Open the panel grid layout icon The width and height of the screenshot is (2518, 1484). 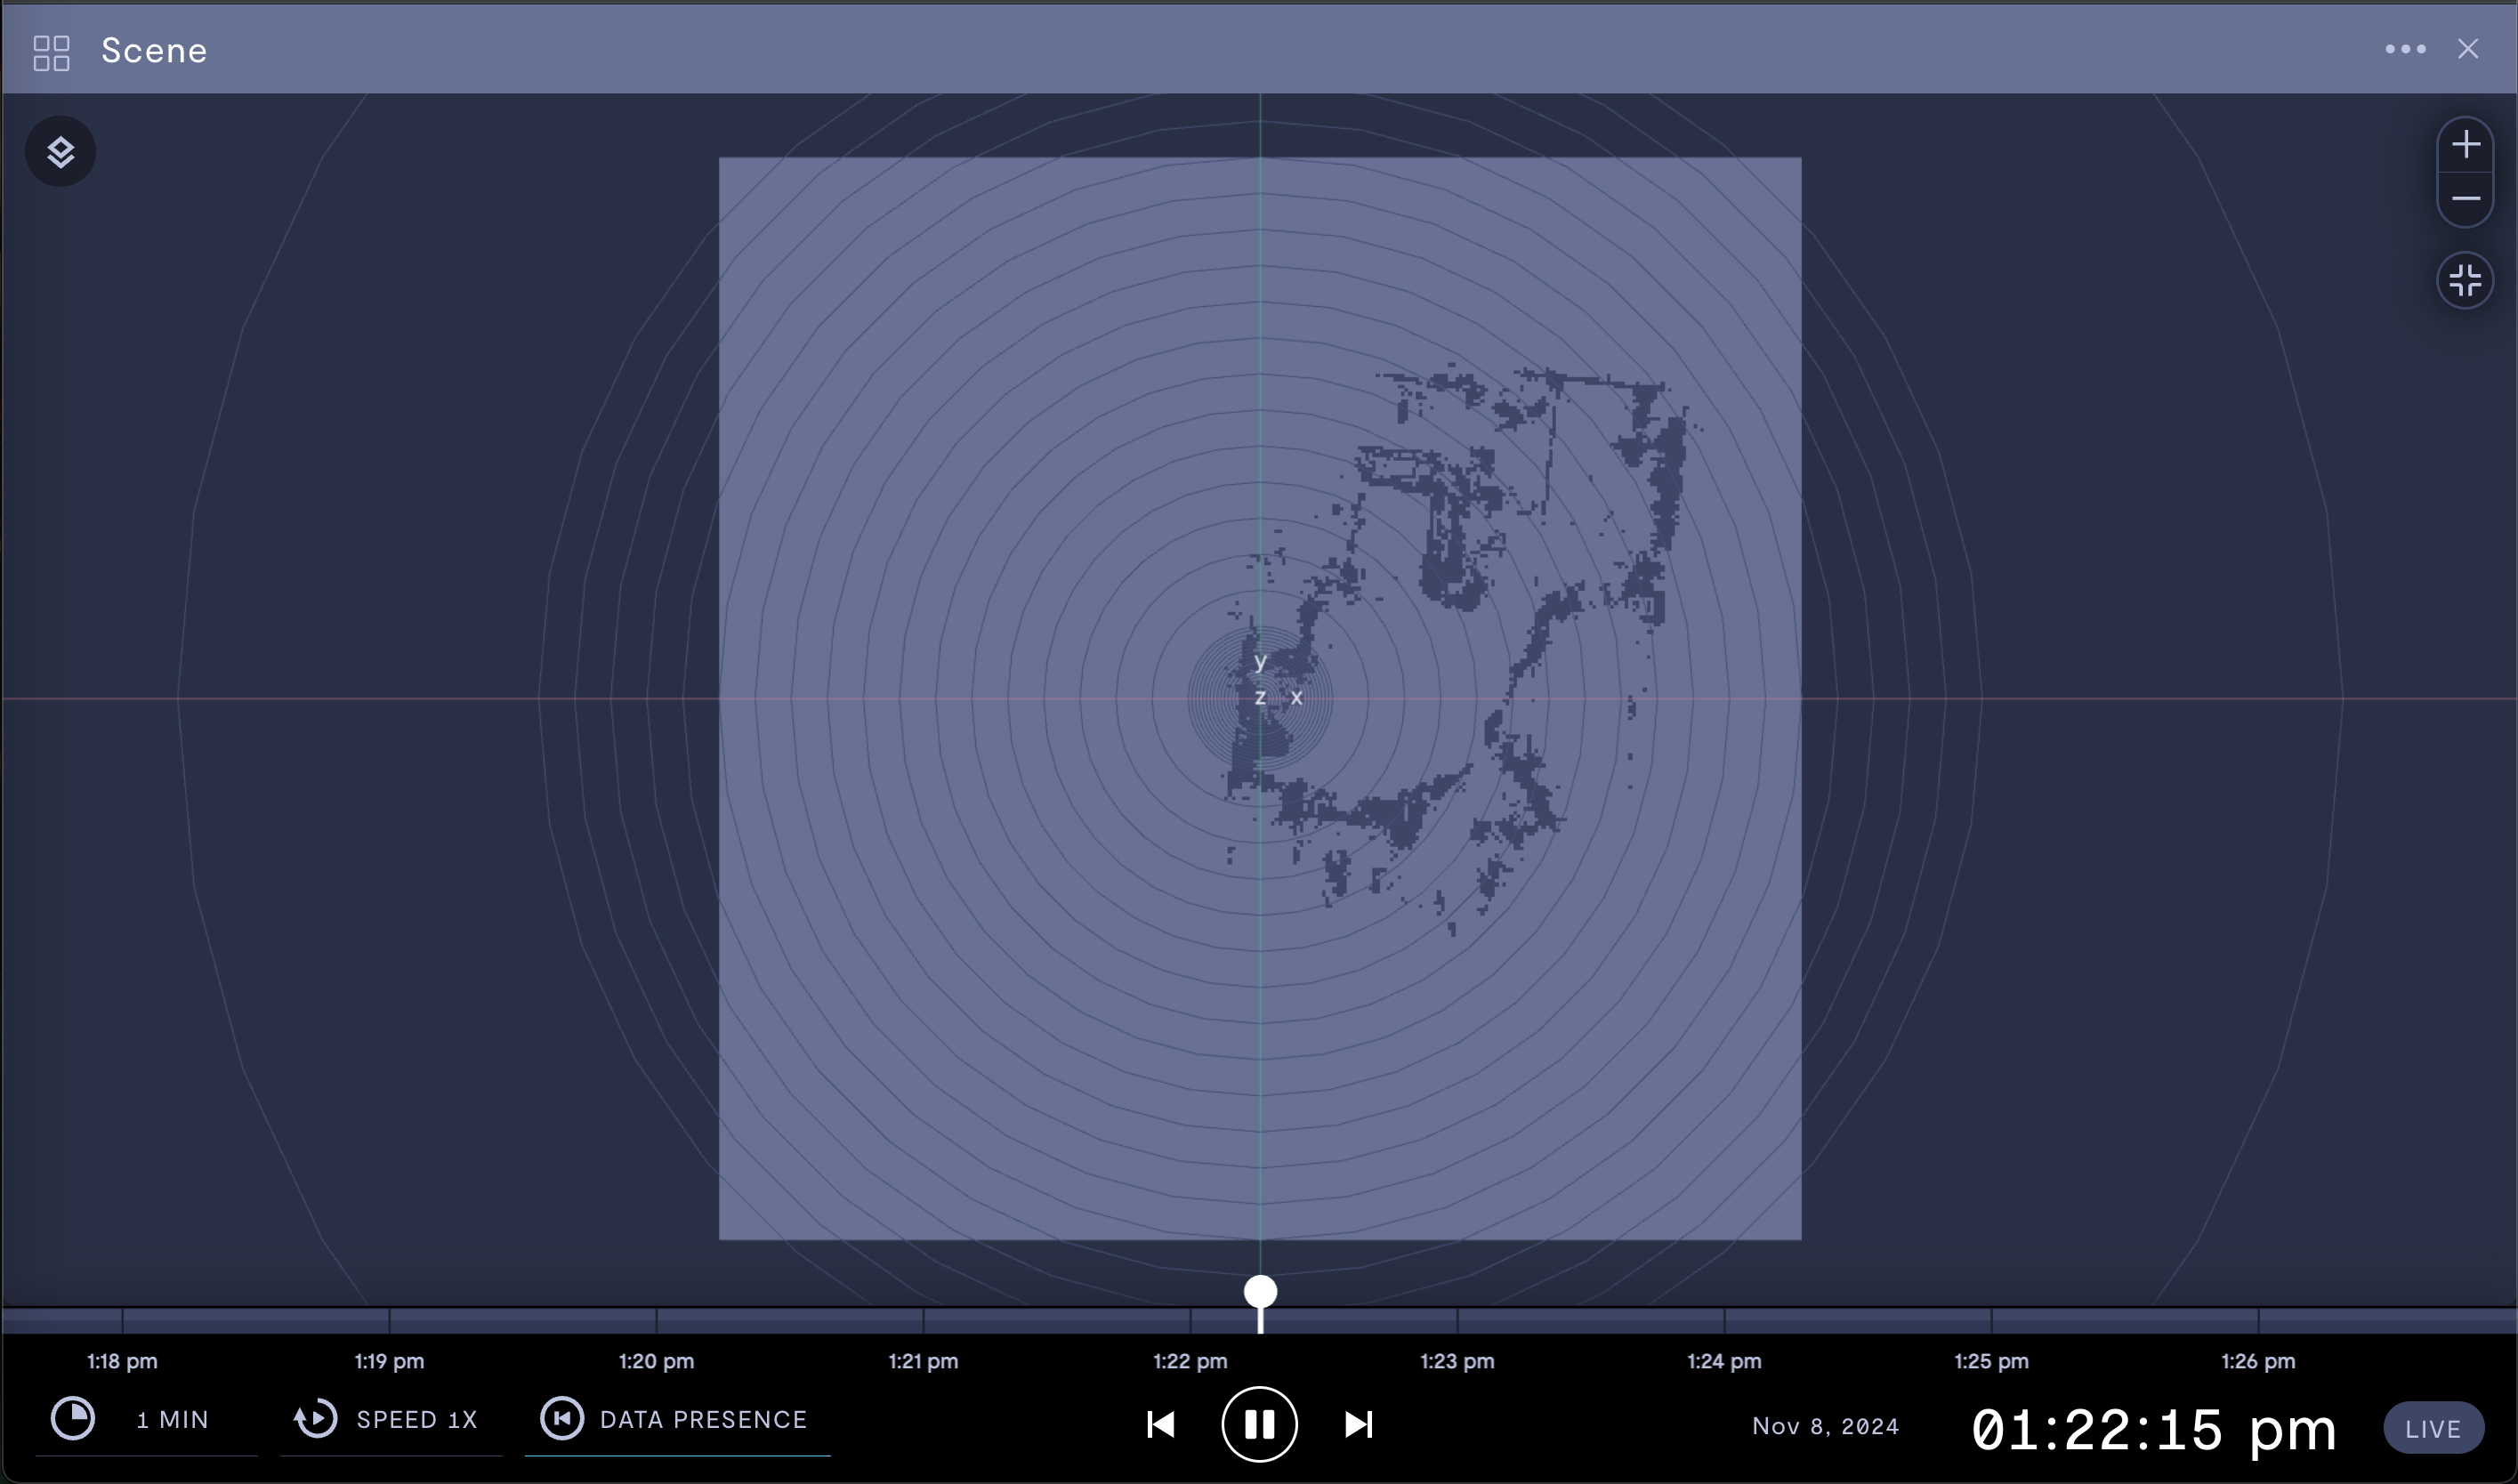(51, 53)
